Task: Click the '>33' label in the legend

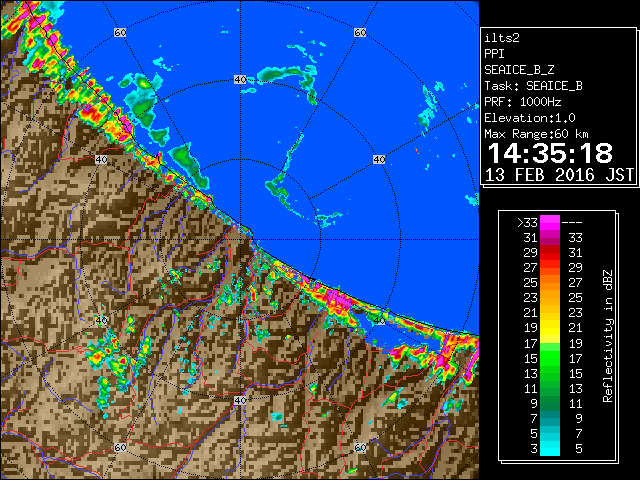Action: coord(527,223)
